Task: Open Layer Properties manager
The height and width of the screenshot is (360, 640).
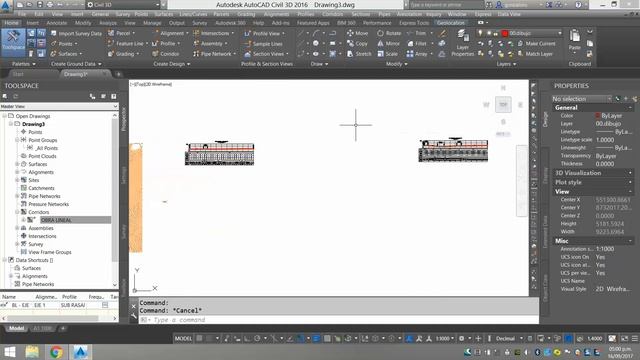Action: pyautogui.click(x=462, y=42)
